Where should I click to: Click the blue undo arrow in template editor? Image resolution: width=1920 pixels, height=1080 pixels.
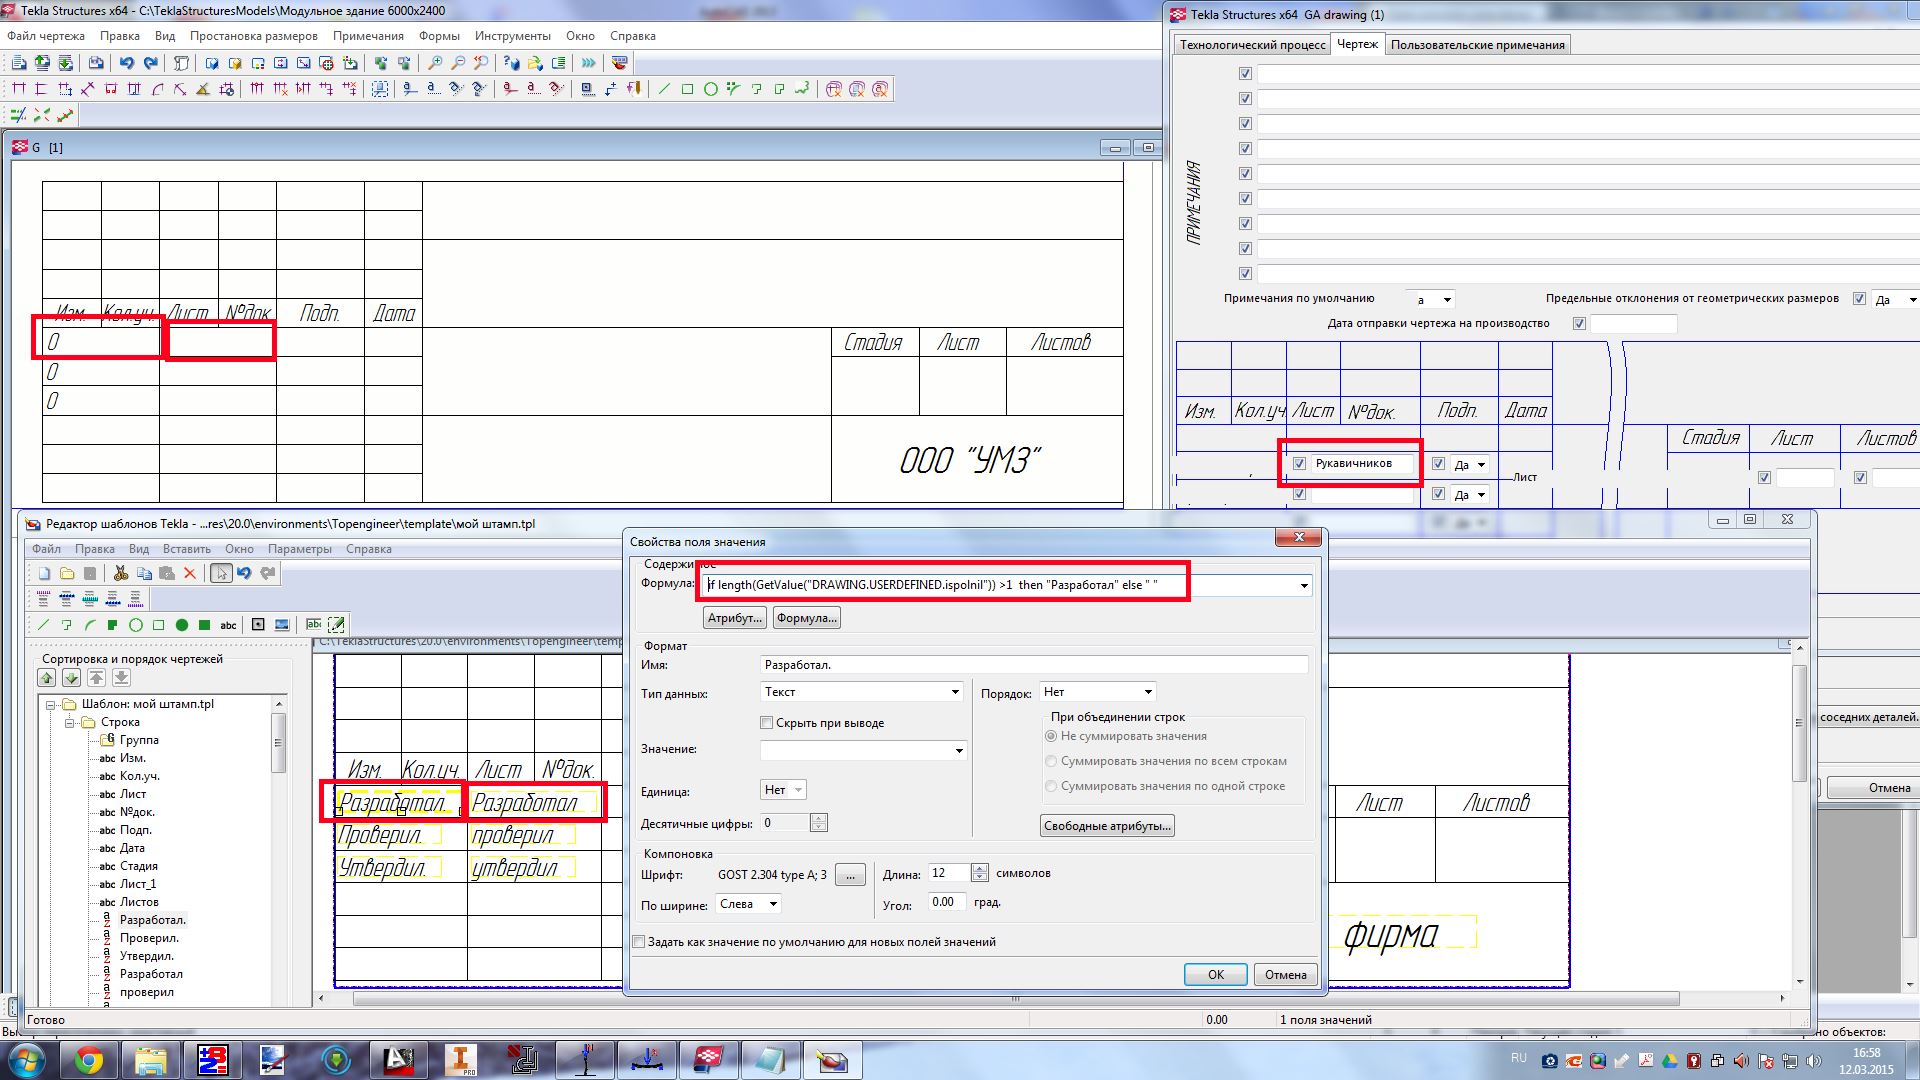244,573
